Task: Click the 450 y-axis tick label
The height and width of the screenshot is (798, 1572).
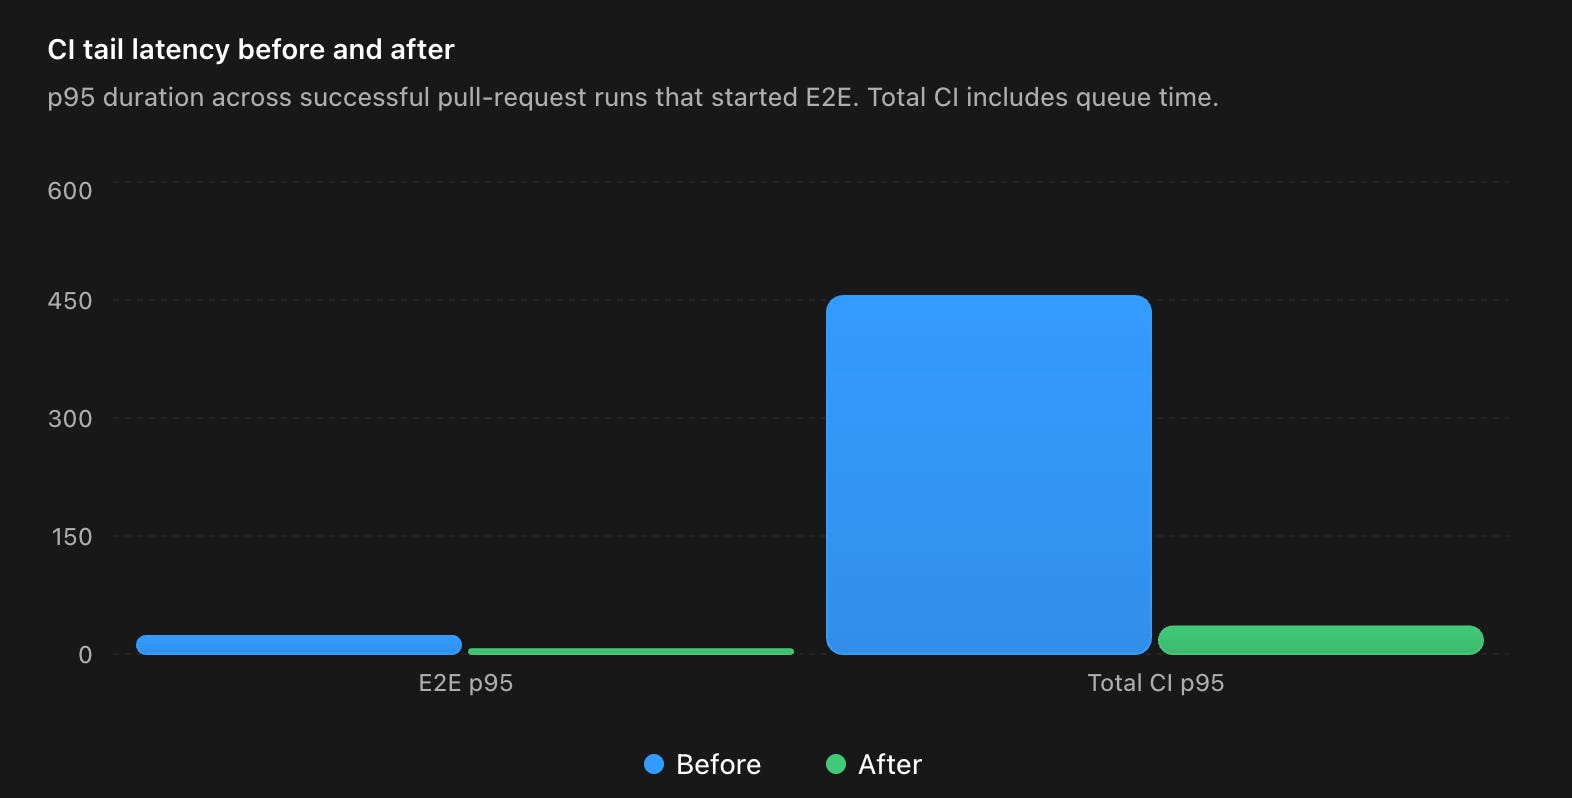Action: (70, 301)
